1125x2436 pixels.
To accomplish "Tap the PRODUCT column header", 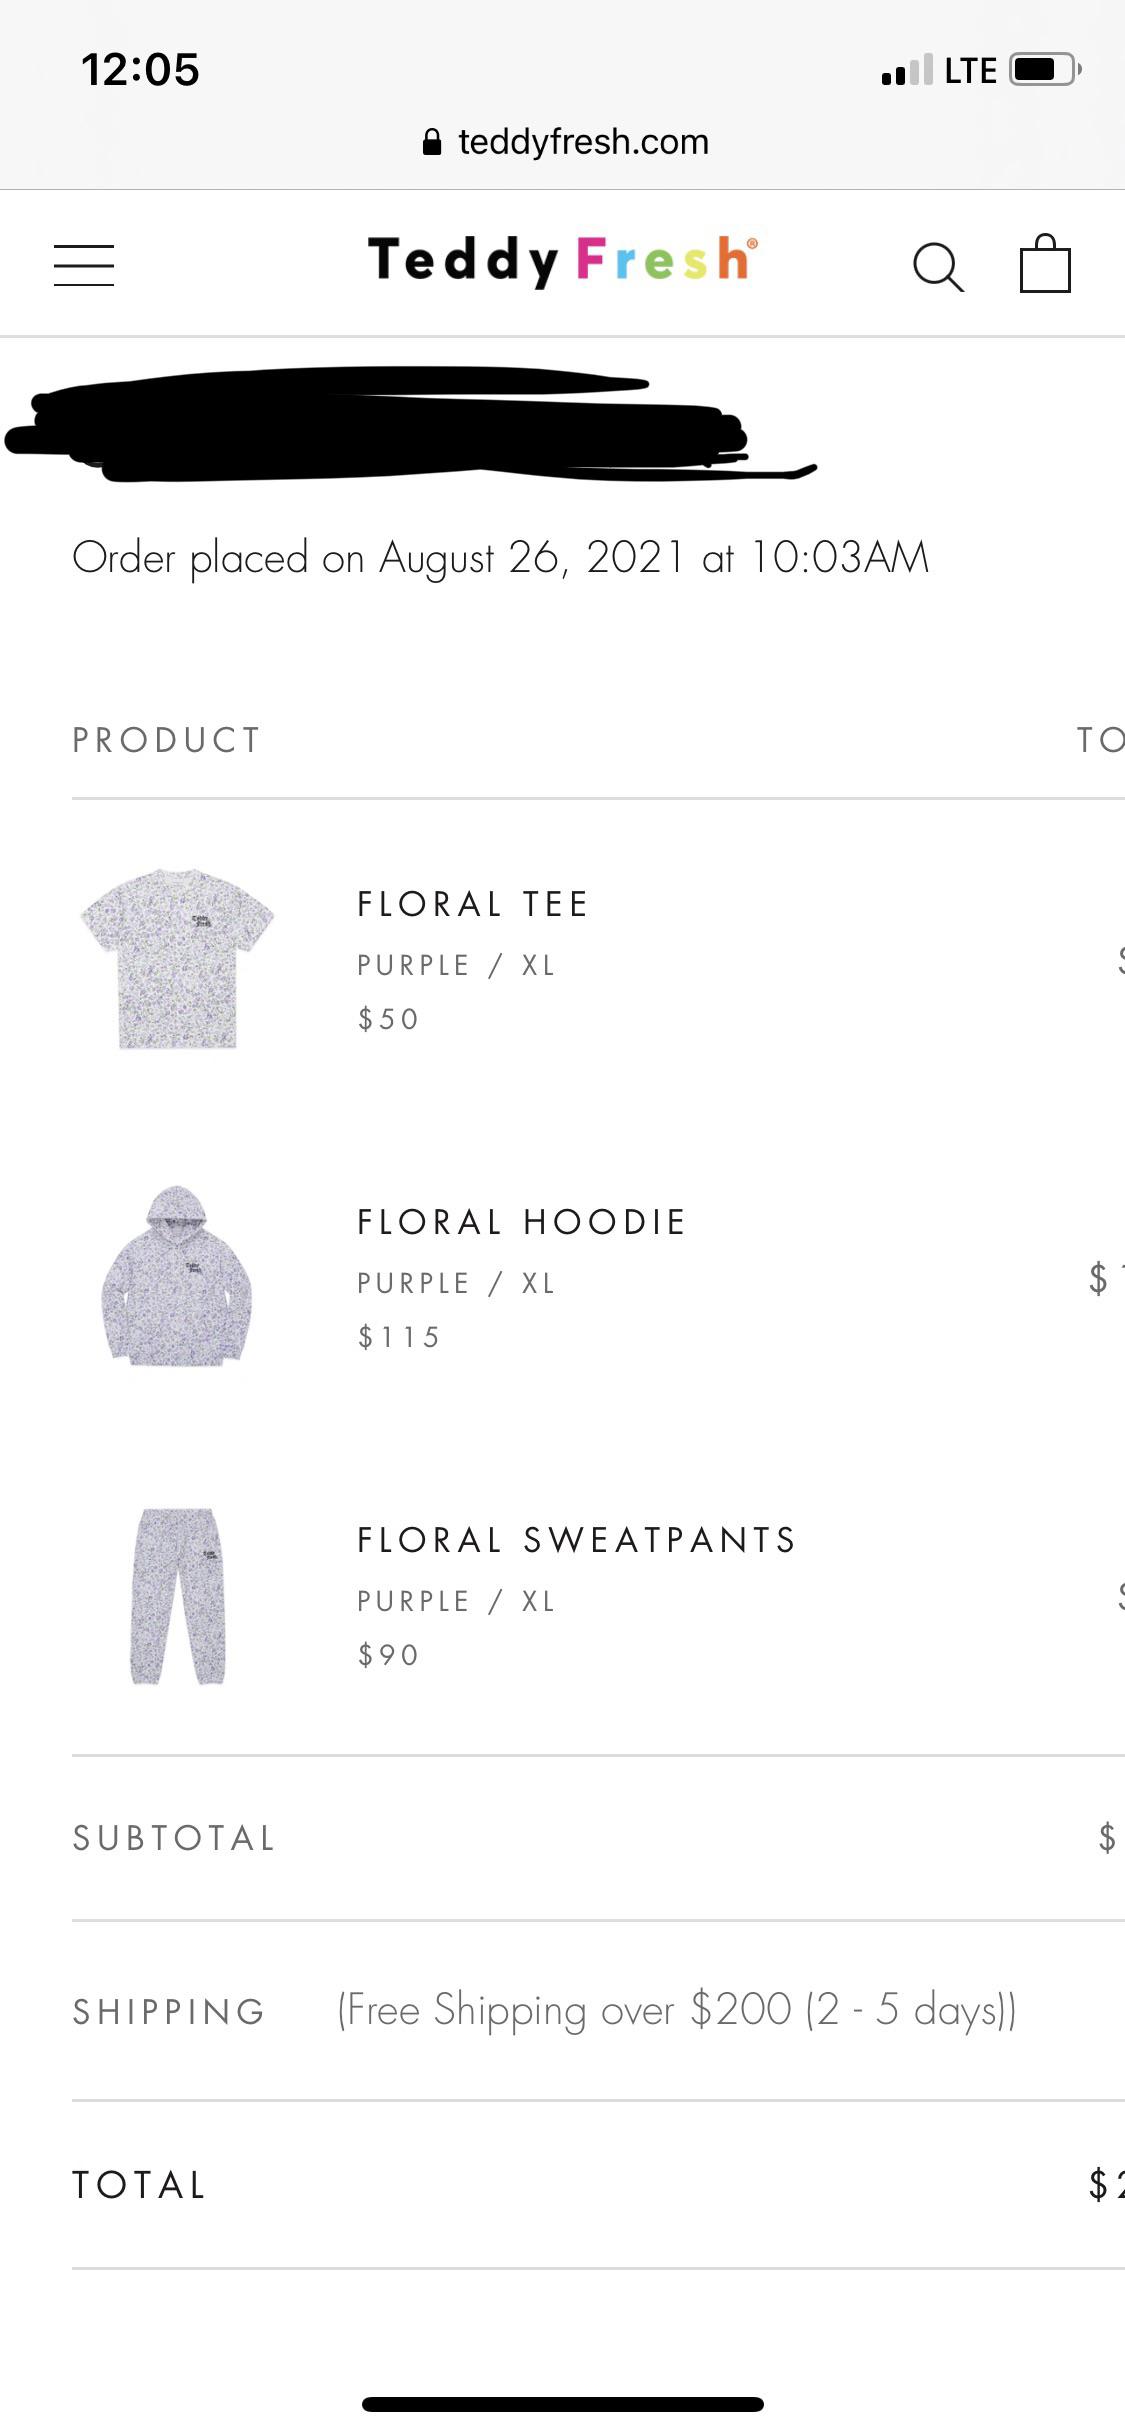I will 167,740.
